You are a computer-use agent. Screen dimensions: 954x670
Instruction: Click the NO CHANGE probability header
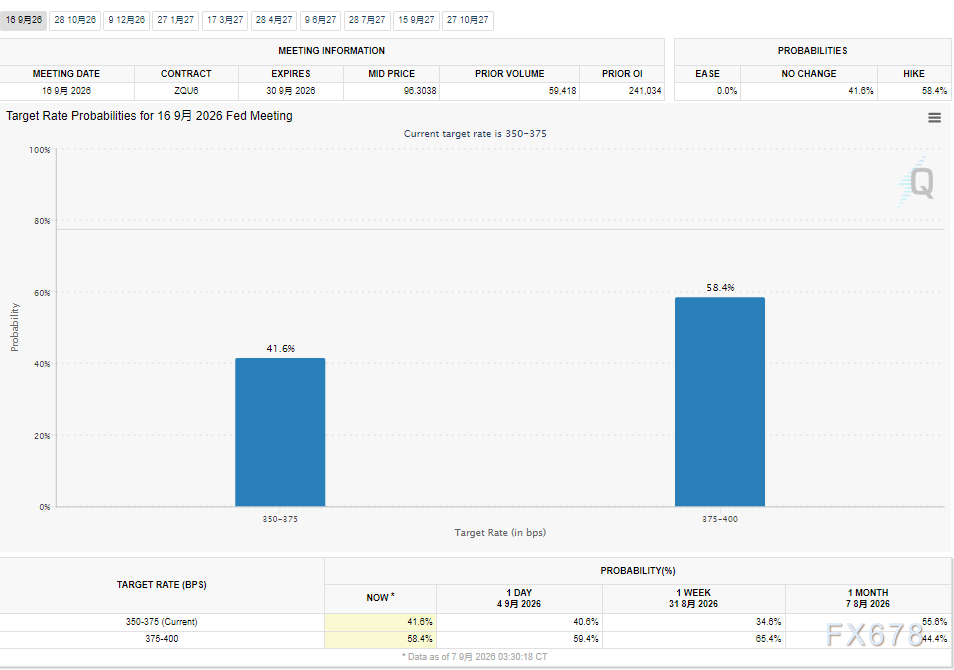pyautogui.click(x=809, y=74)
